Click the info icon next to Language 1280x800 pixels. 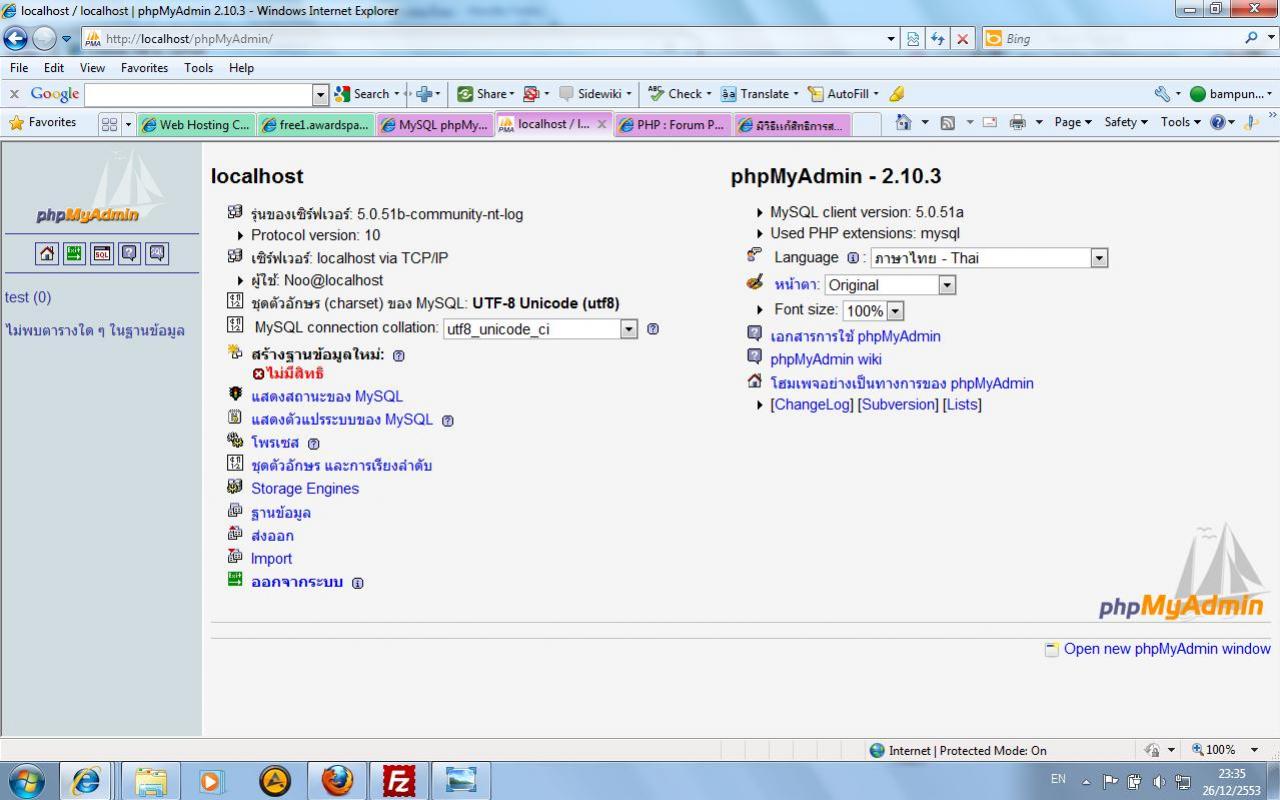tap(853, 258)
